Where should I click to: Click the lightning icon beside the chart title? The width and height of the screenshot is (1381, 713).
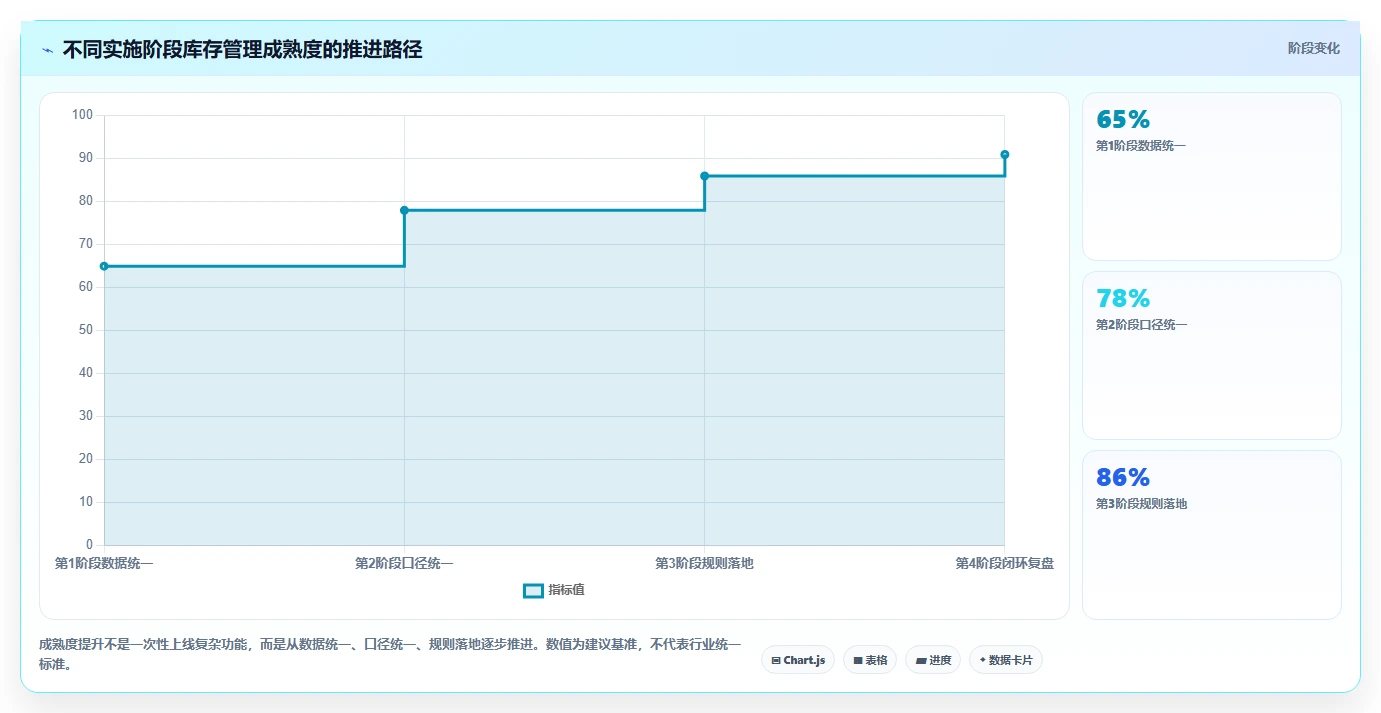click(x=48, y=50)
